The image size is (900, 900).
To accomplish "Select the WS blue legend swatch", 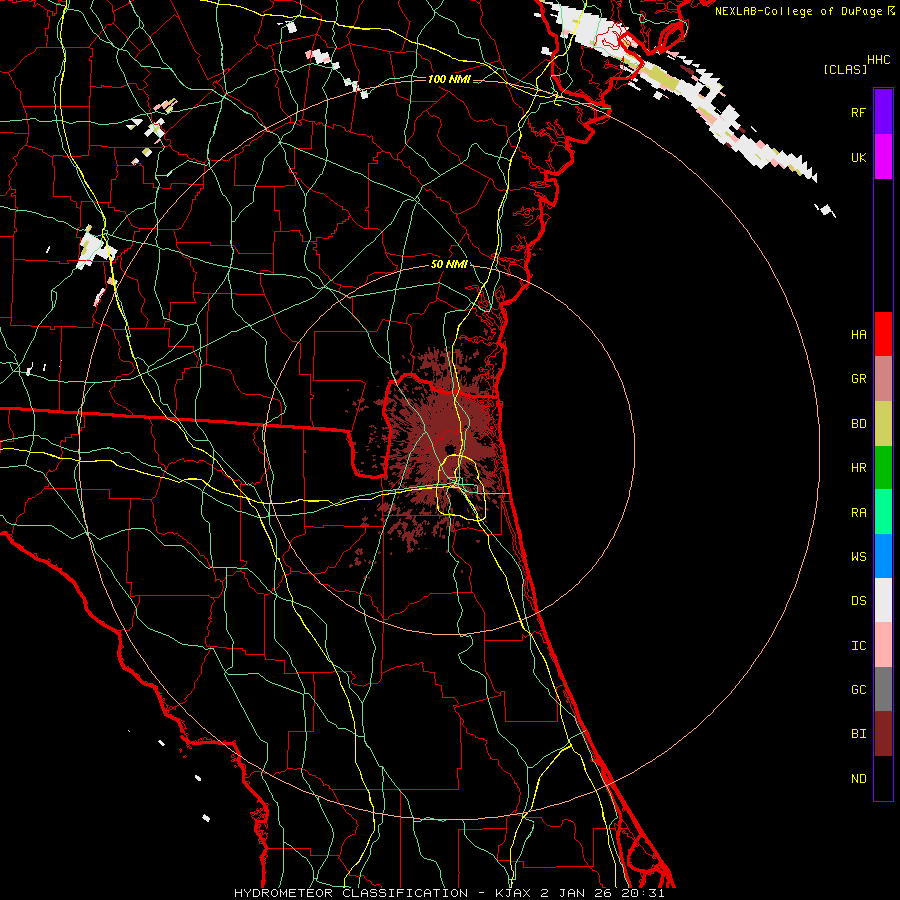I will [883, 556].
